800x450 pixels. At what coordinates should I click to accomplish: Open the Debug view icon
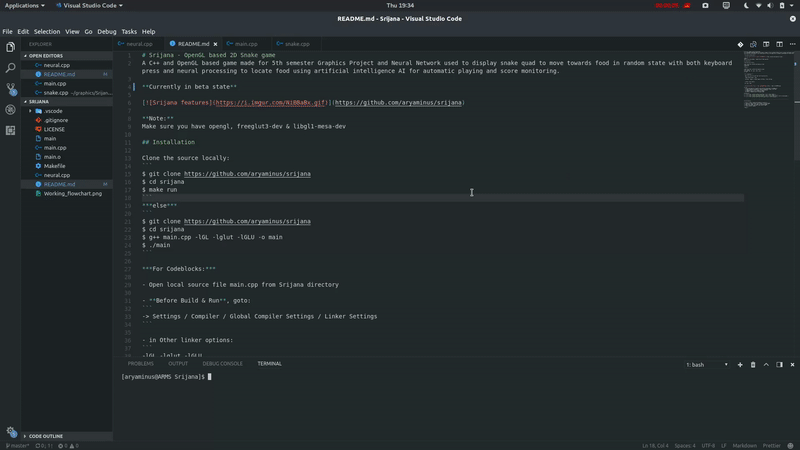[10, 110]
